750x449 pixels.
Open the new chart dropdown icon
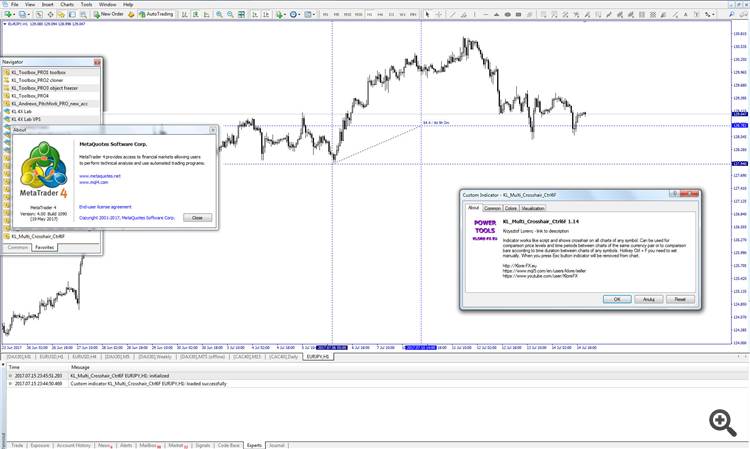[x=10, y=14]
